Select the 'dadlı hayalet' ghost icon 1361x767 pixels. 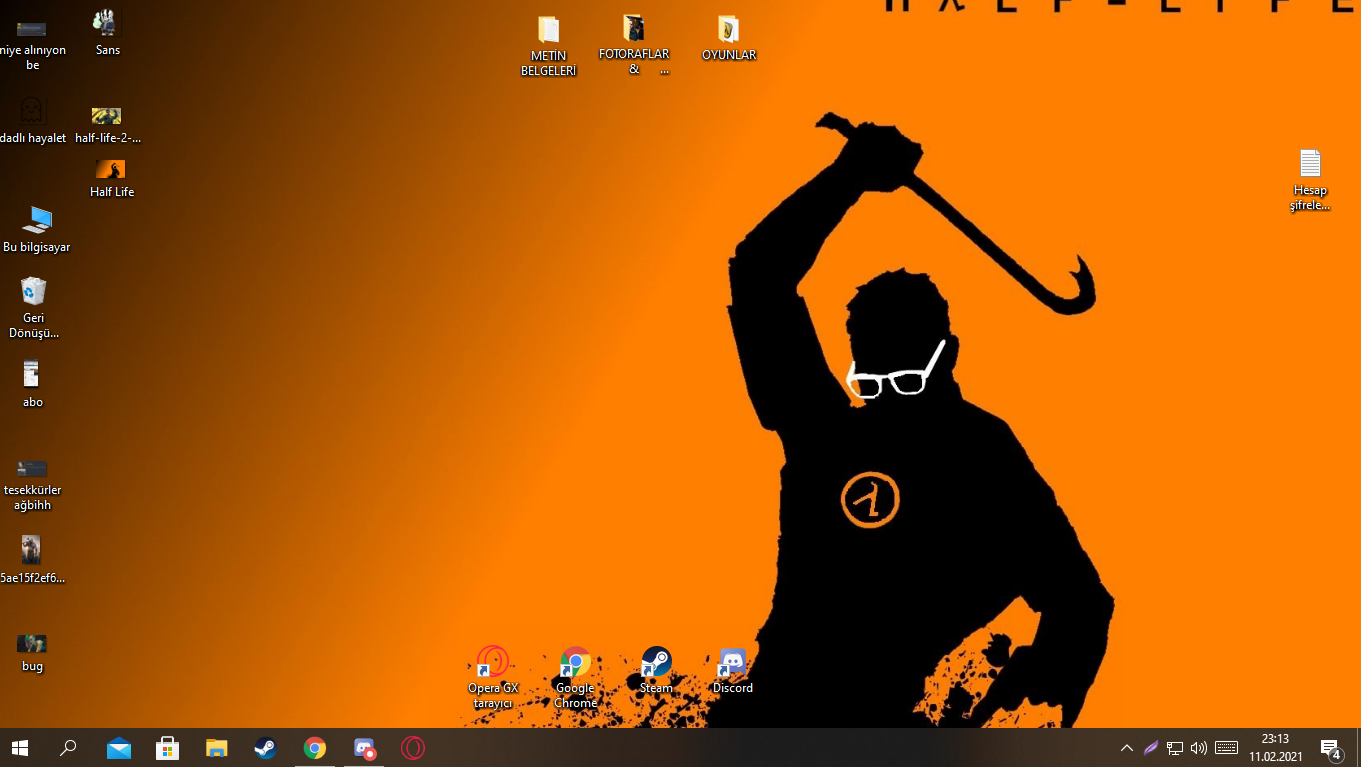tap(33, 120)
